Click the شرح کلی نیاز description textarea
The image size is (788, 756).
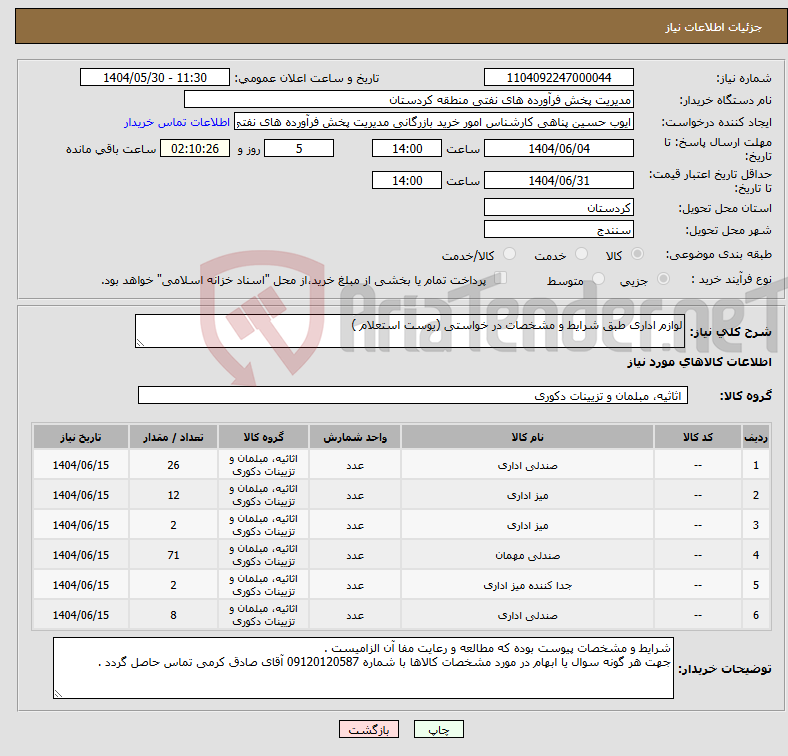point(410,331)
